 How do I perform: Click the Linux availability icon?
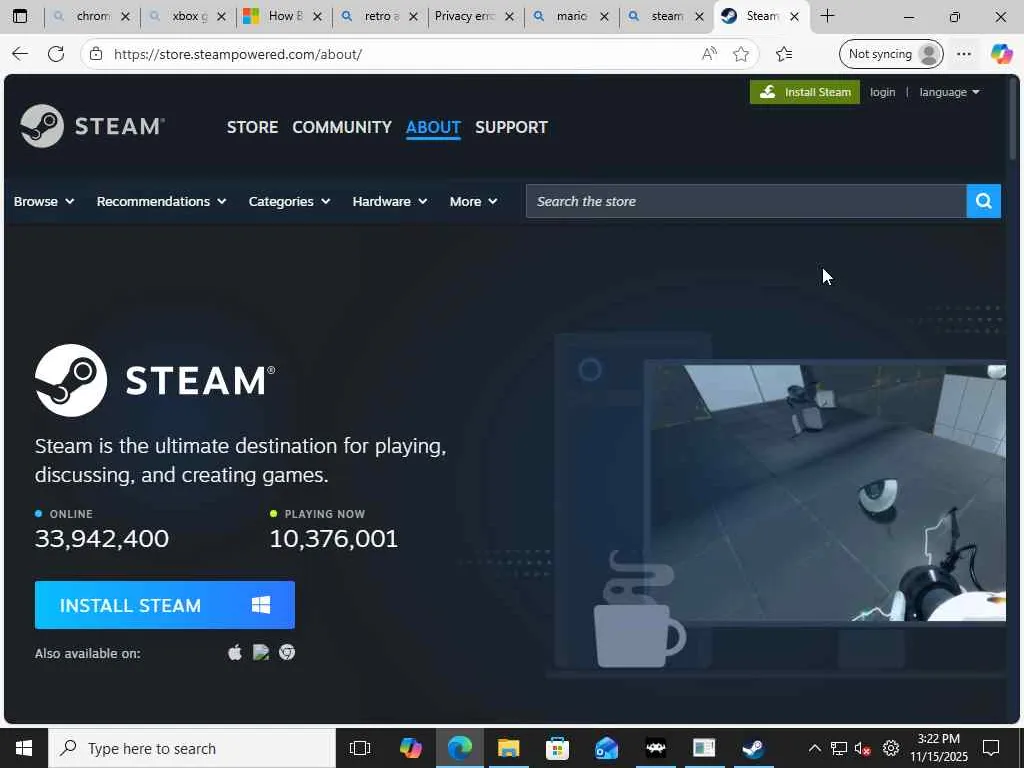click(x=261, y=652)
